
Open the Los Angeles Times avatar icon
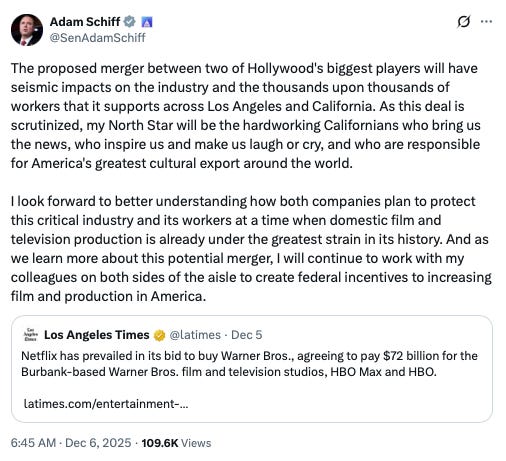[x=31, y=335]
